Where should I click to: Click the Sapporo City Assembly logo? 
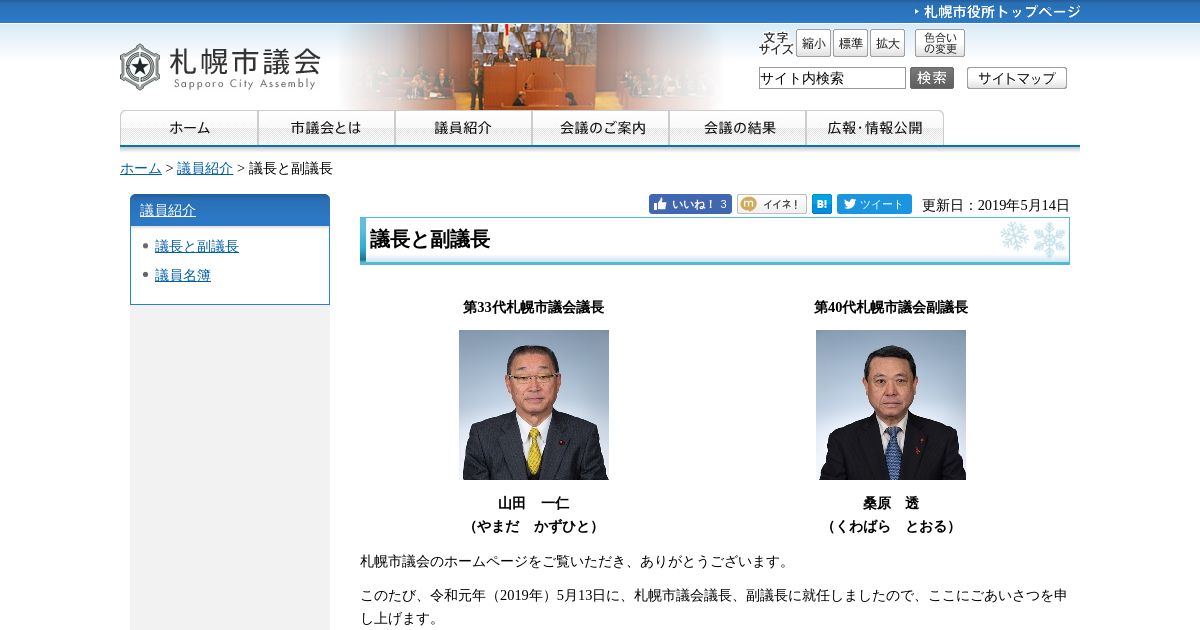[220, 67]
